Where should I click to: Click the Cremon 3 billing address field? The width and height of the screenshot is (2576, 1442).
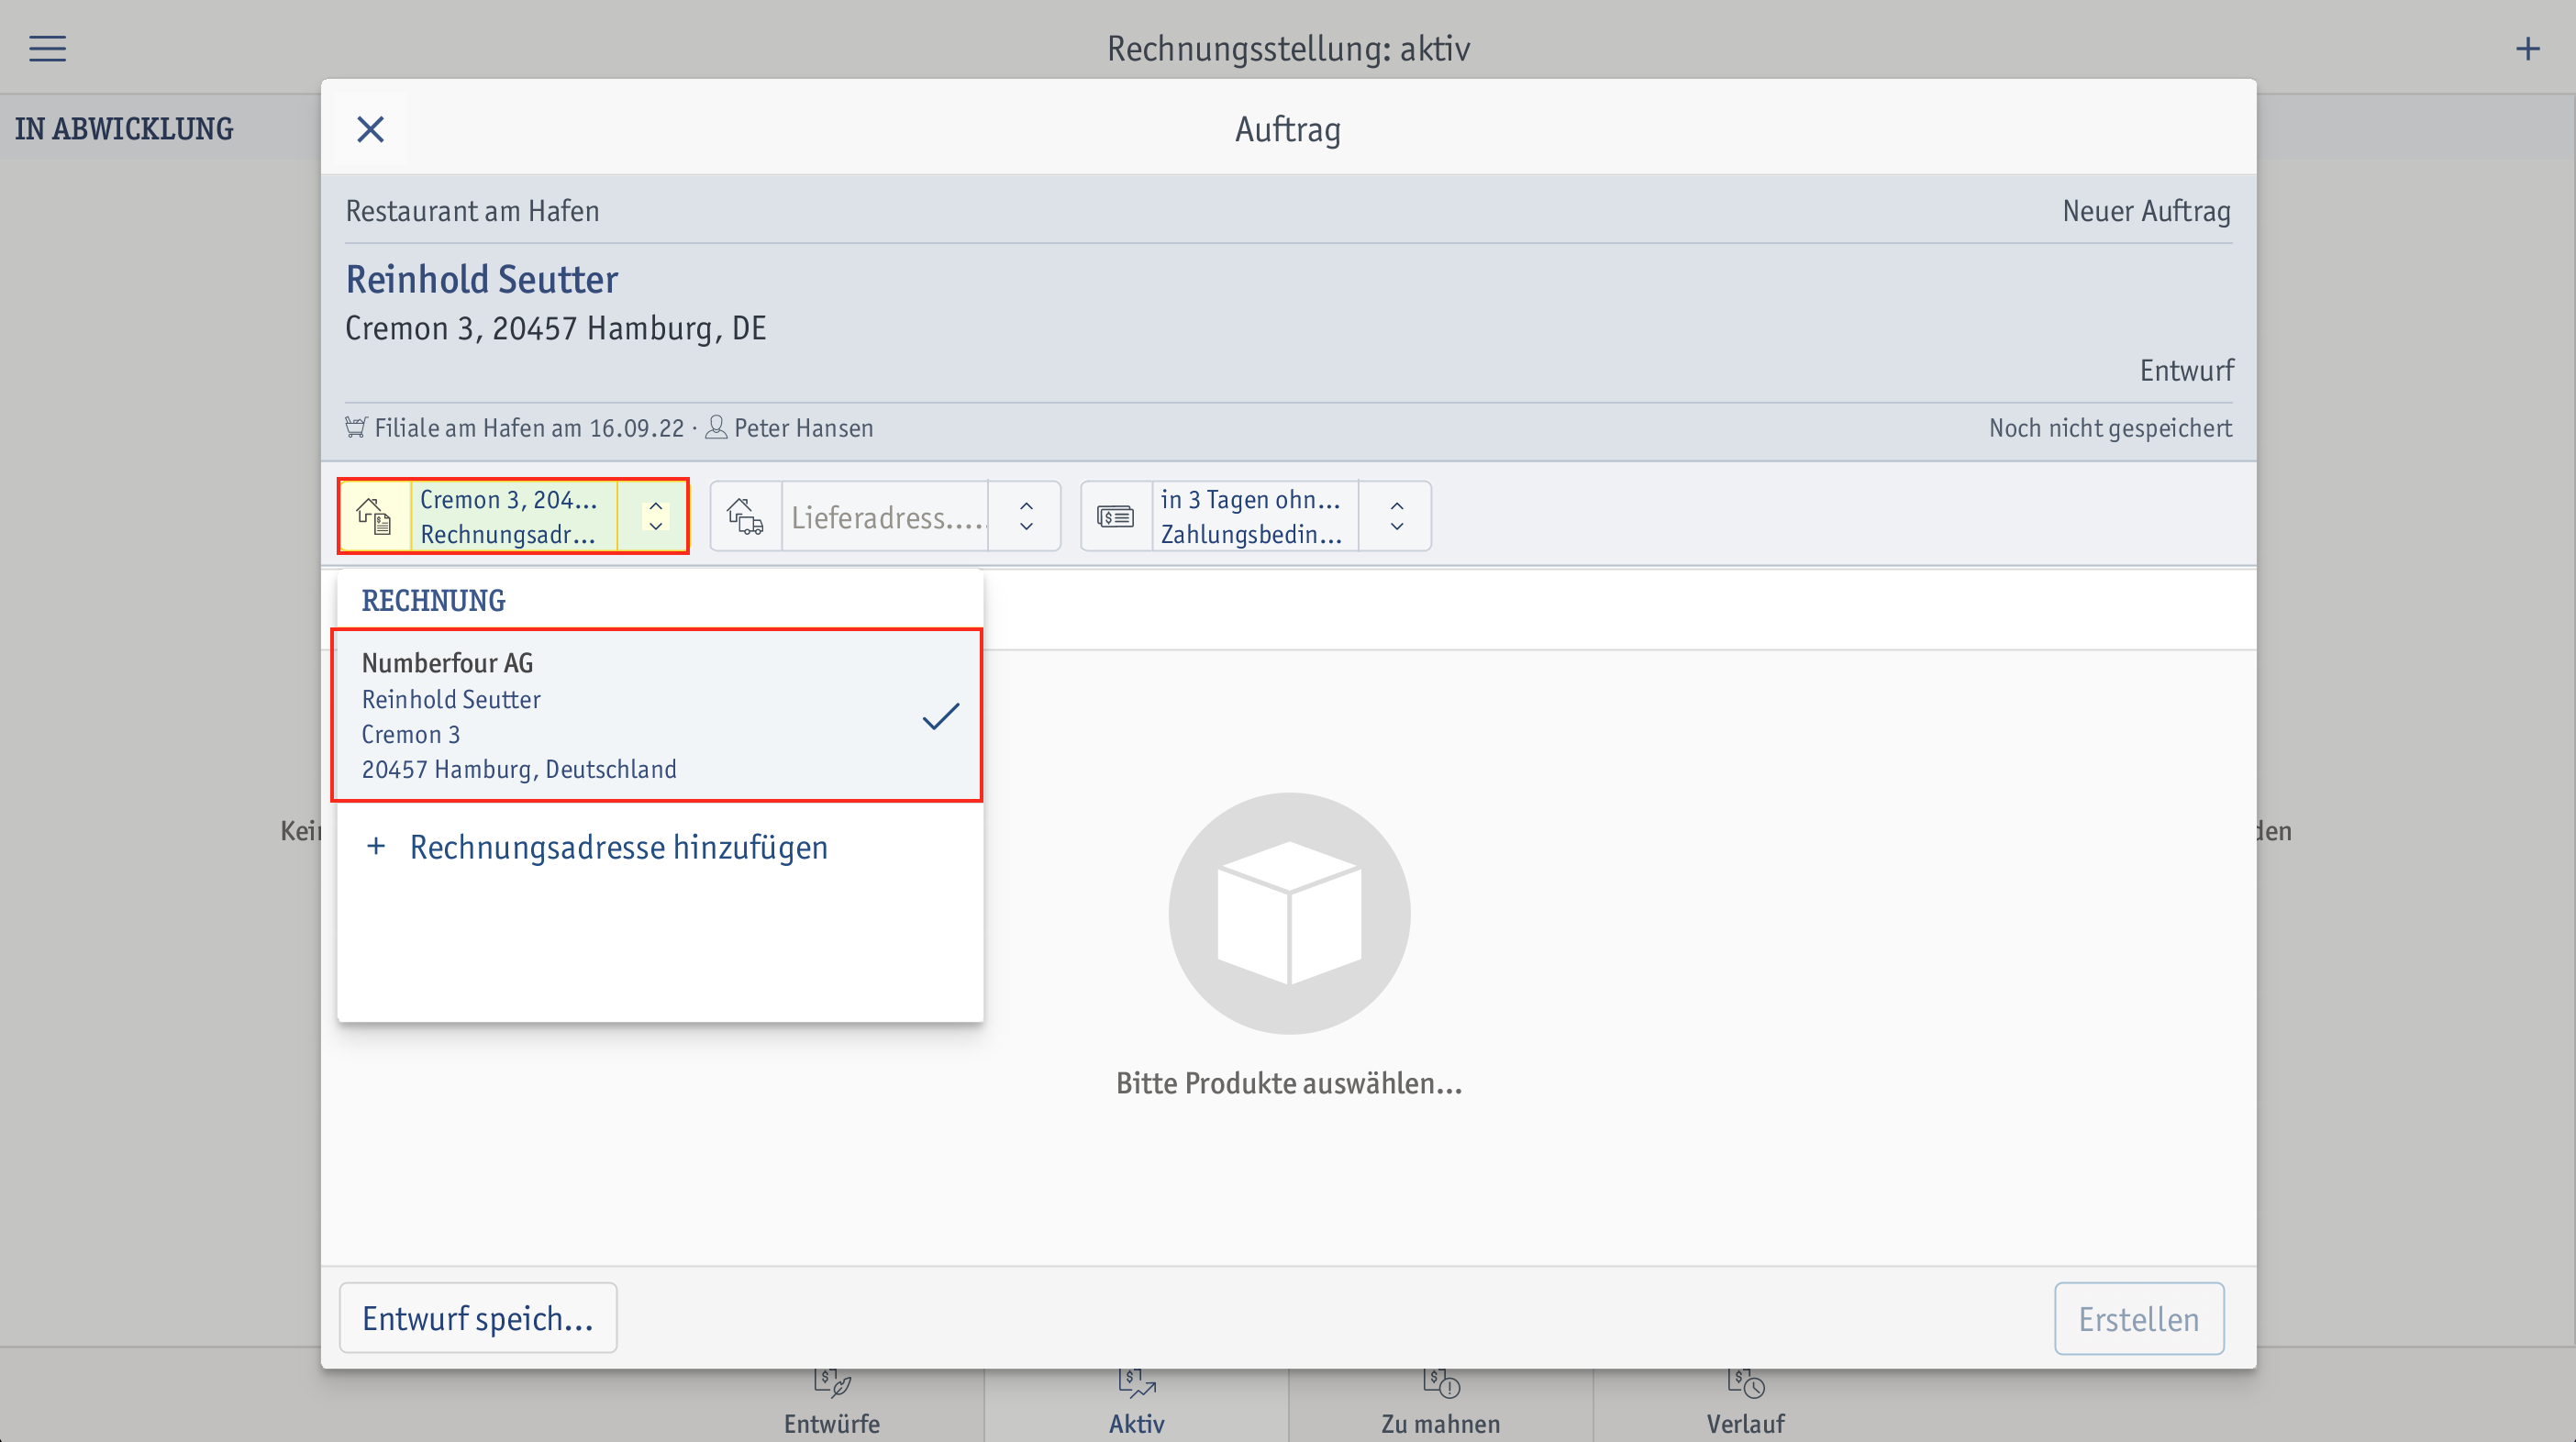[x=514, y=516]
